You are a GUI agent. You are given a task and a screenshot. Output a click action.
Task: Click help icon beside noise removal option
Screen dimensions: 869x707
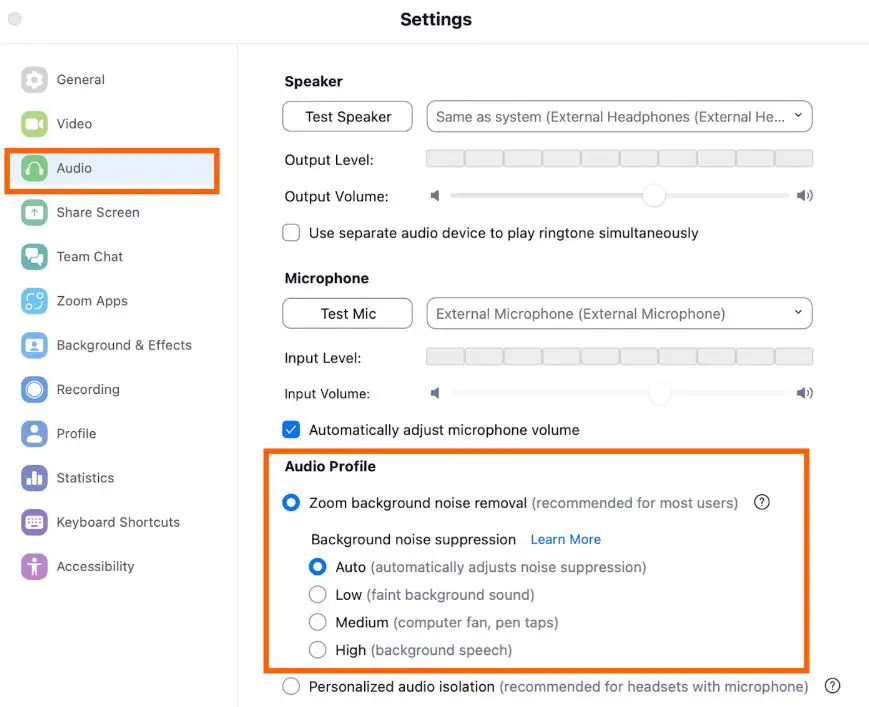tap(761, 502)
